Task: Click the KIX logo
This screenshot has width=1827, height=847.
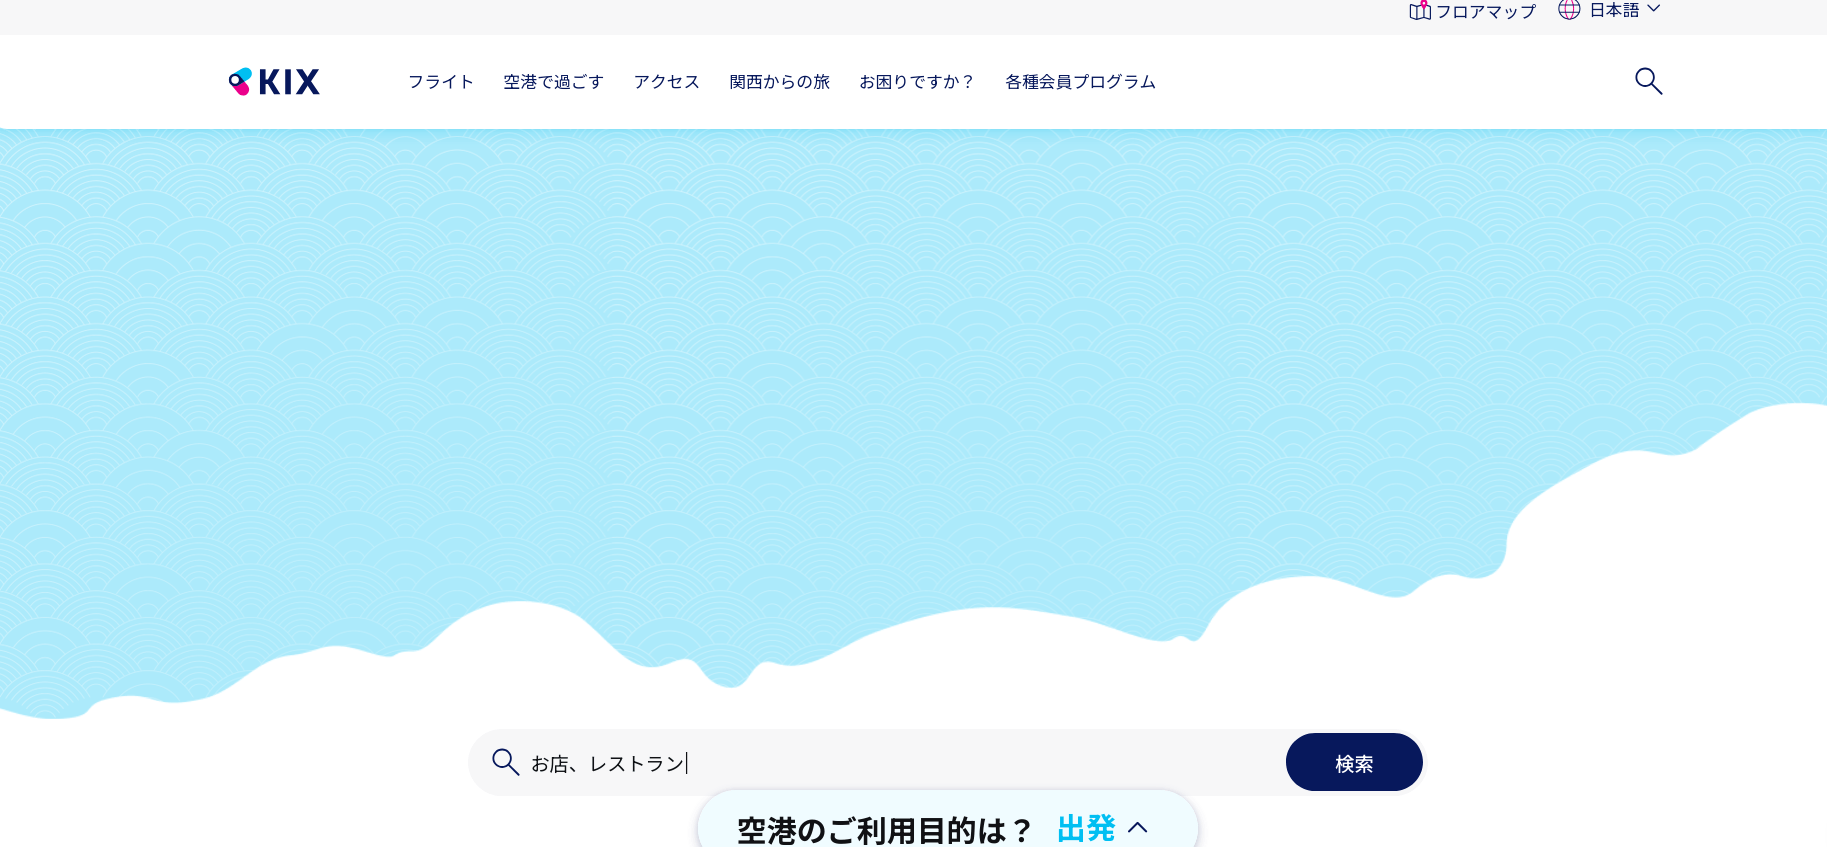Action: [274, 82]
